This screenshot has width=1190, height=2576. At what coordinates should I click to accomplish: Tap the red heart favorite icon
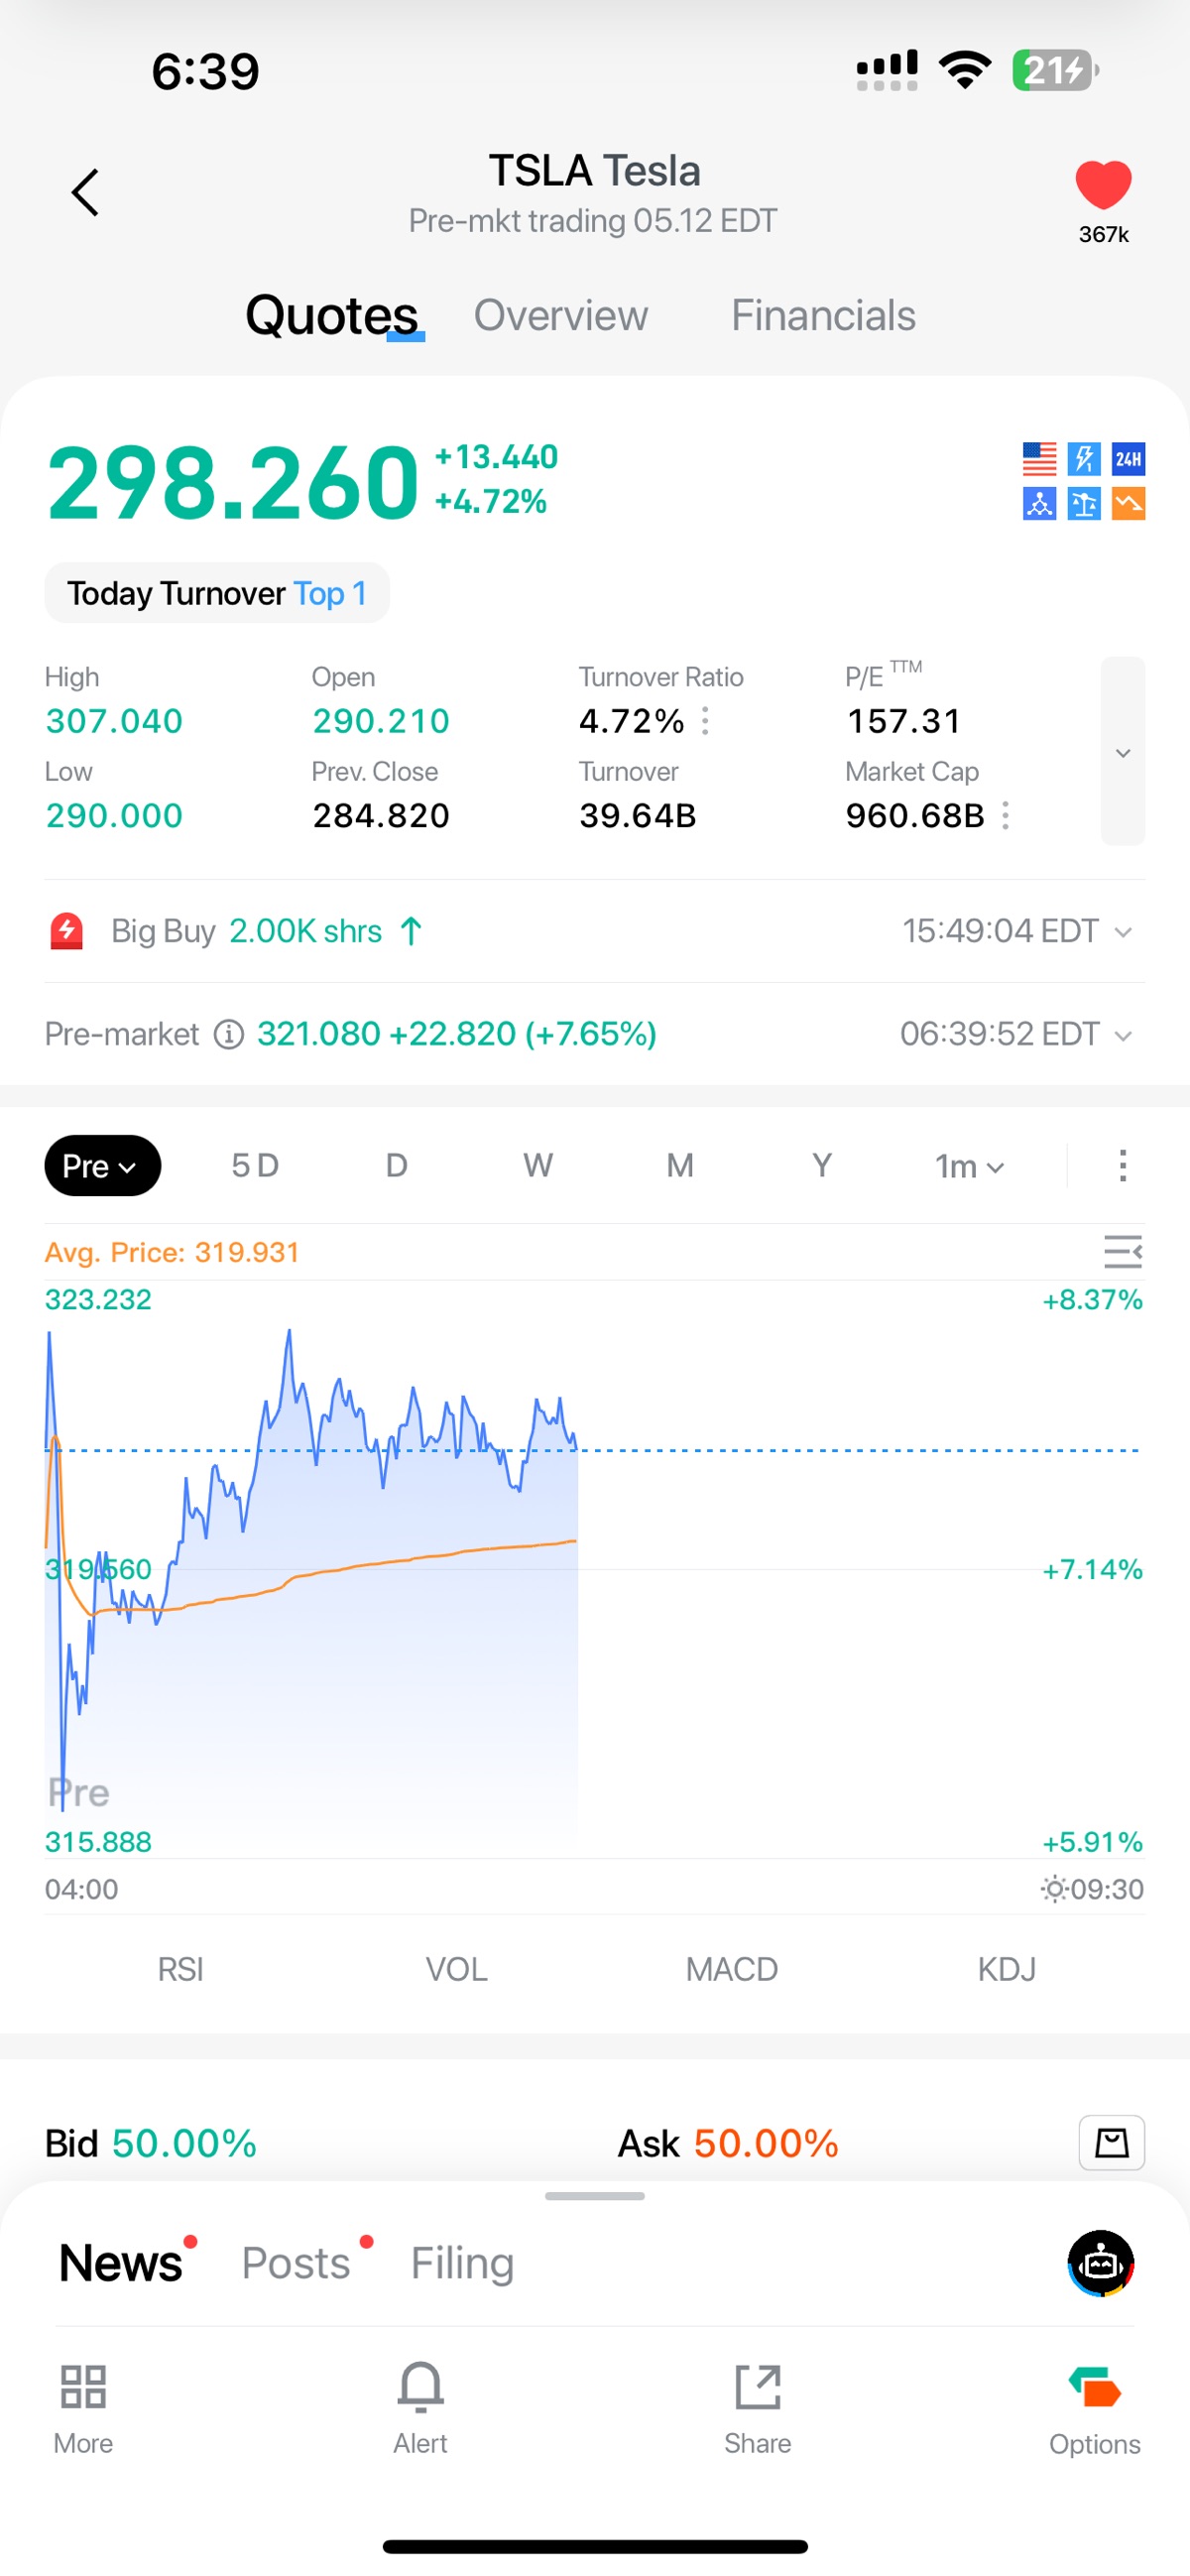1103,186
